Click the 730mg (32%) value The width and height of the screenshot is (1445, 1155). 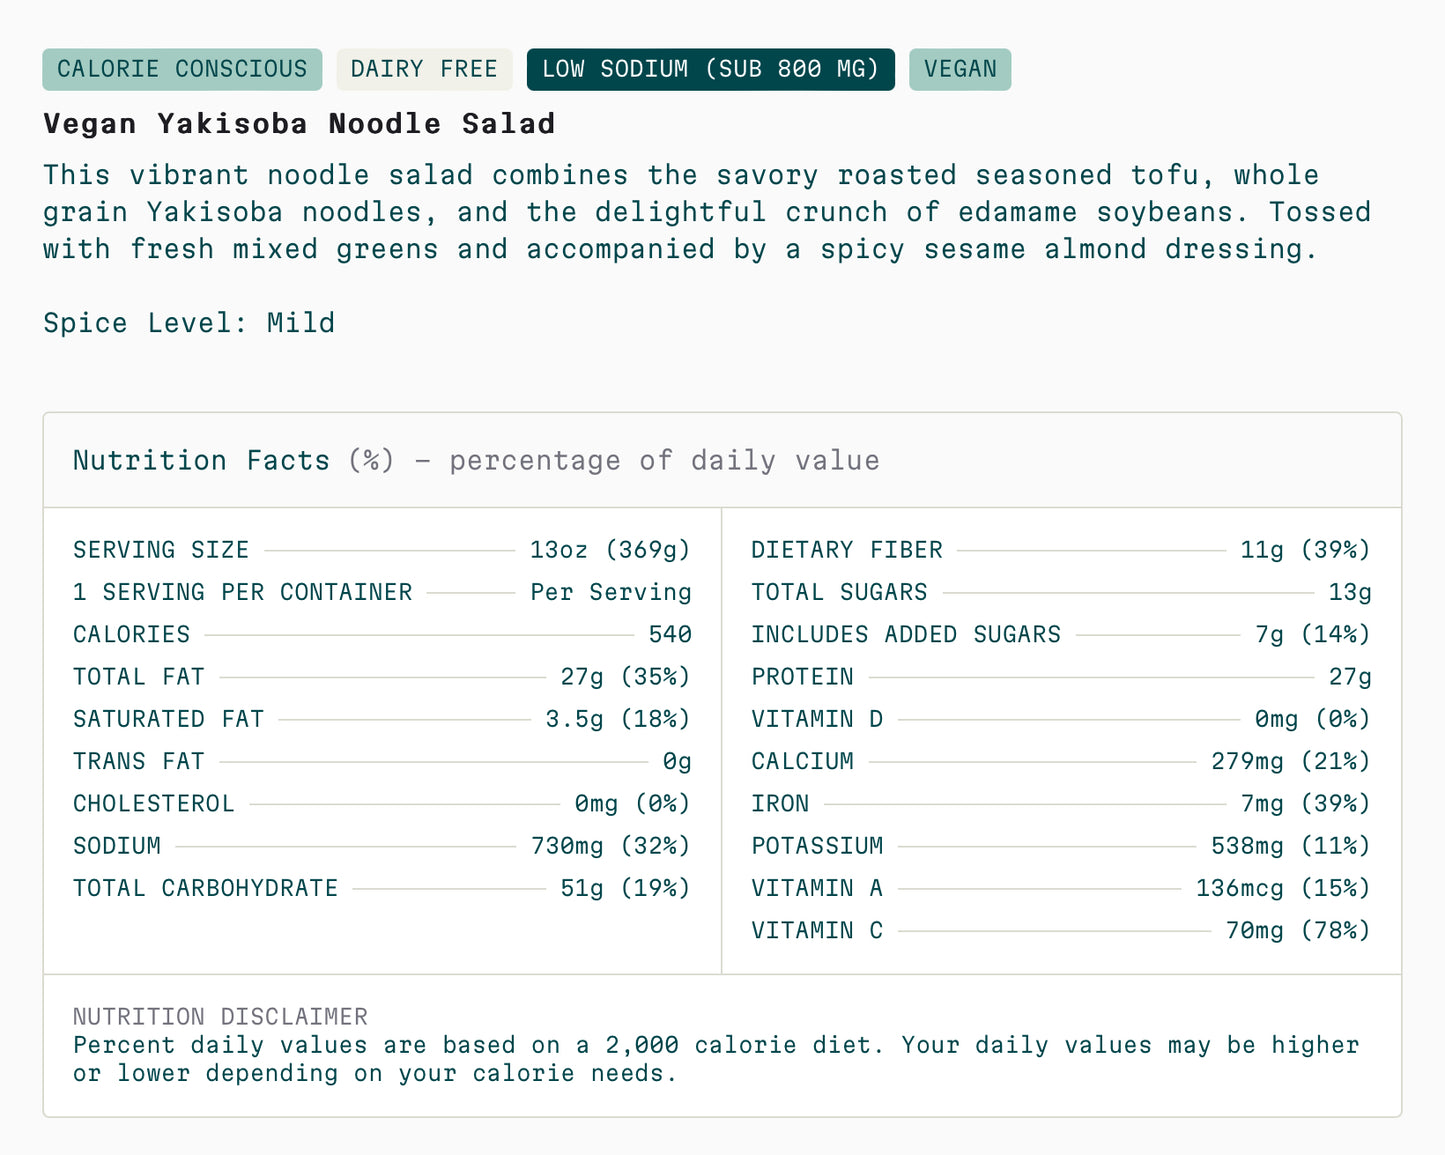(x=611, y=846)
